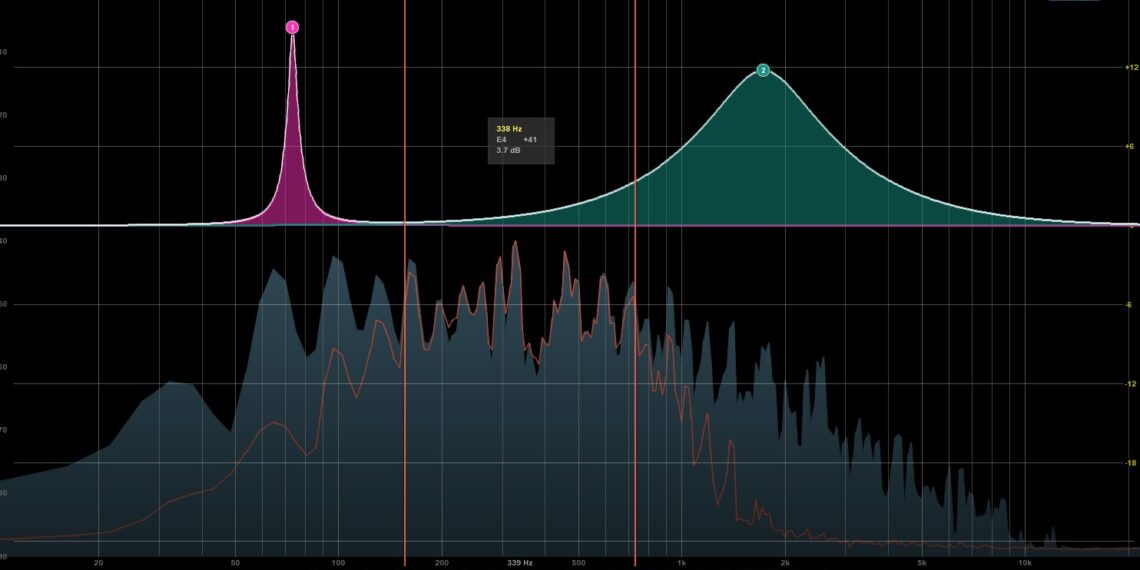Viewport: 1140px width, 570px height.
Task: Click the 1k frequency axis label
Action: pyautogui.click(x=682, y=563)
